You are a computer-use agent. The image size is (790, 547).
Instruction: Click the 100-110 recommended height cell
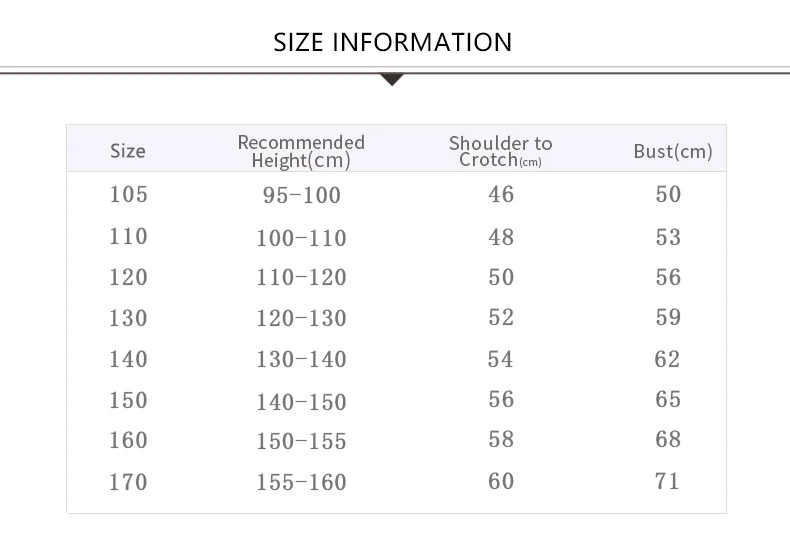coord(301,238)
